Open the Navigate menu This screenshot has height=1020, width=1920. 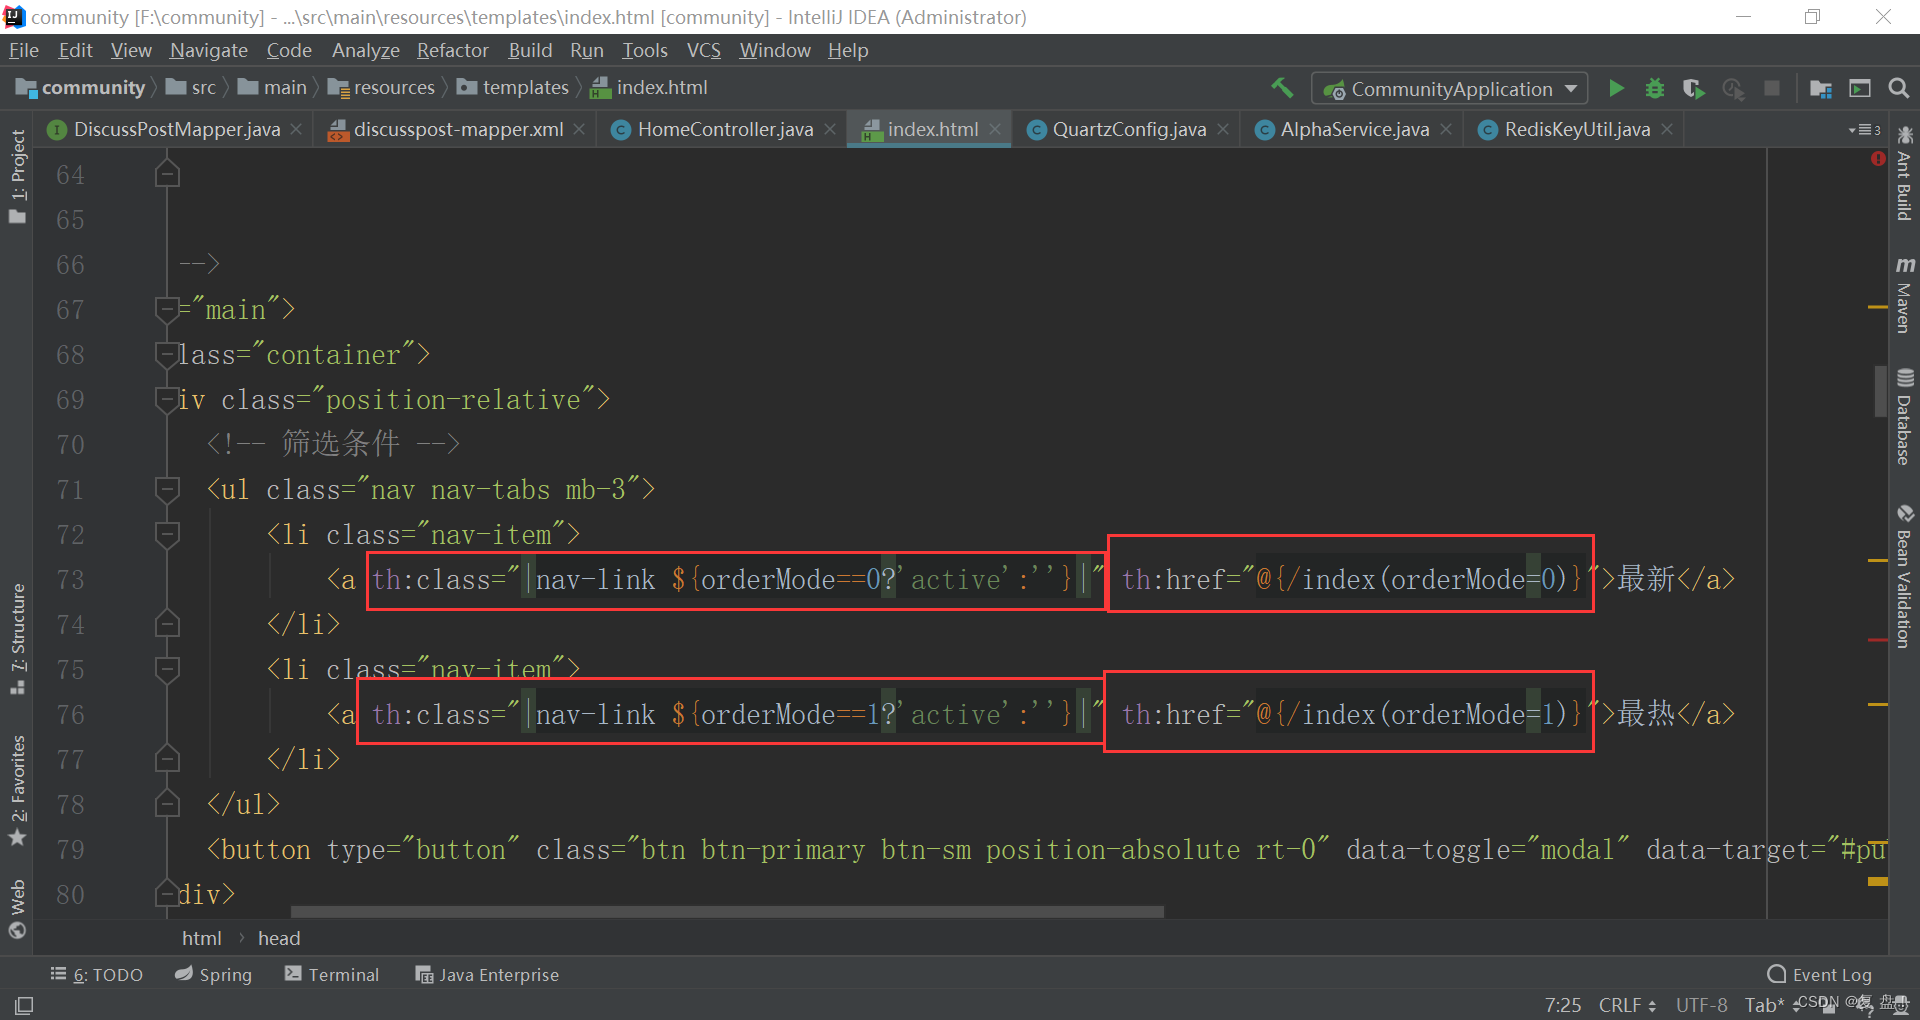tap(208, 50)
